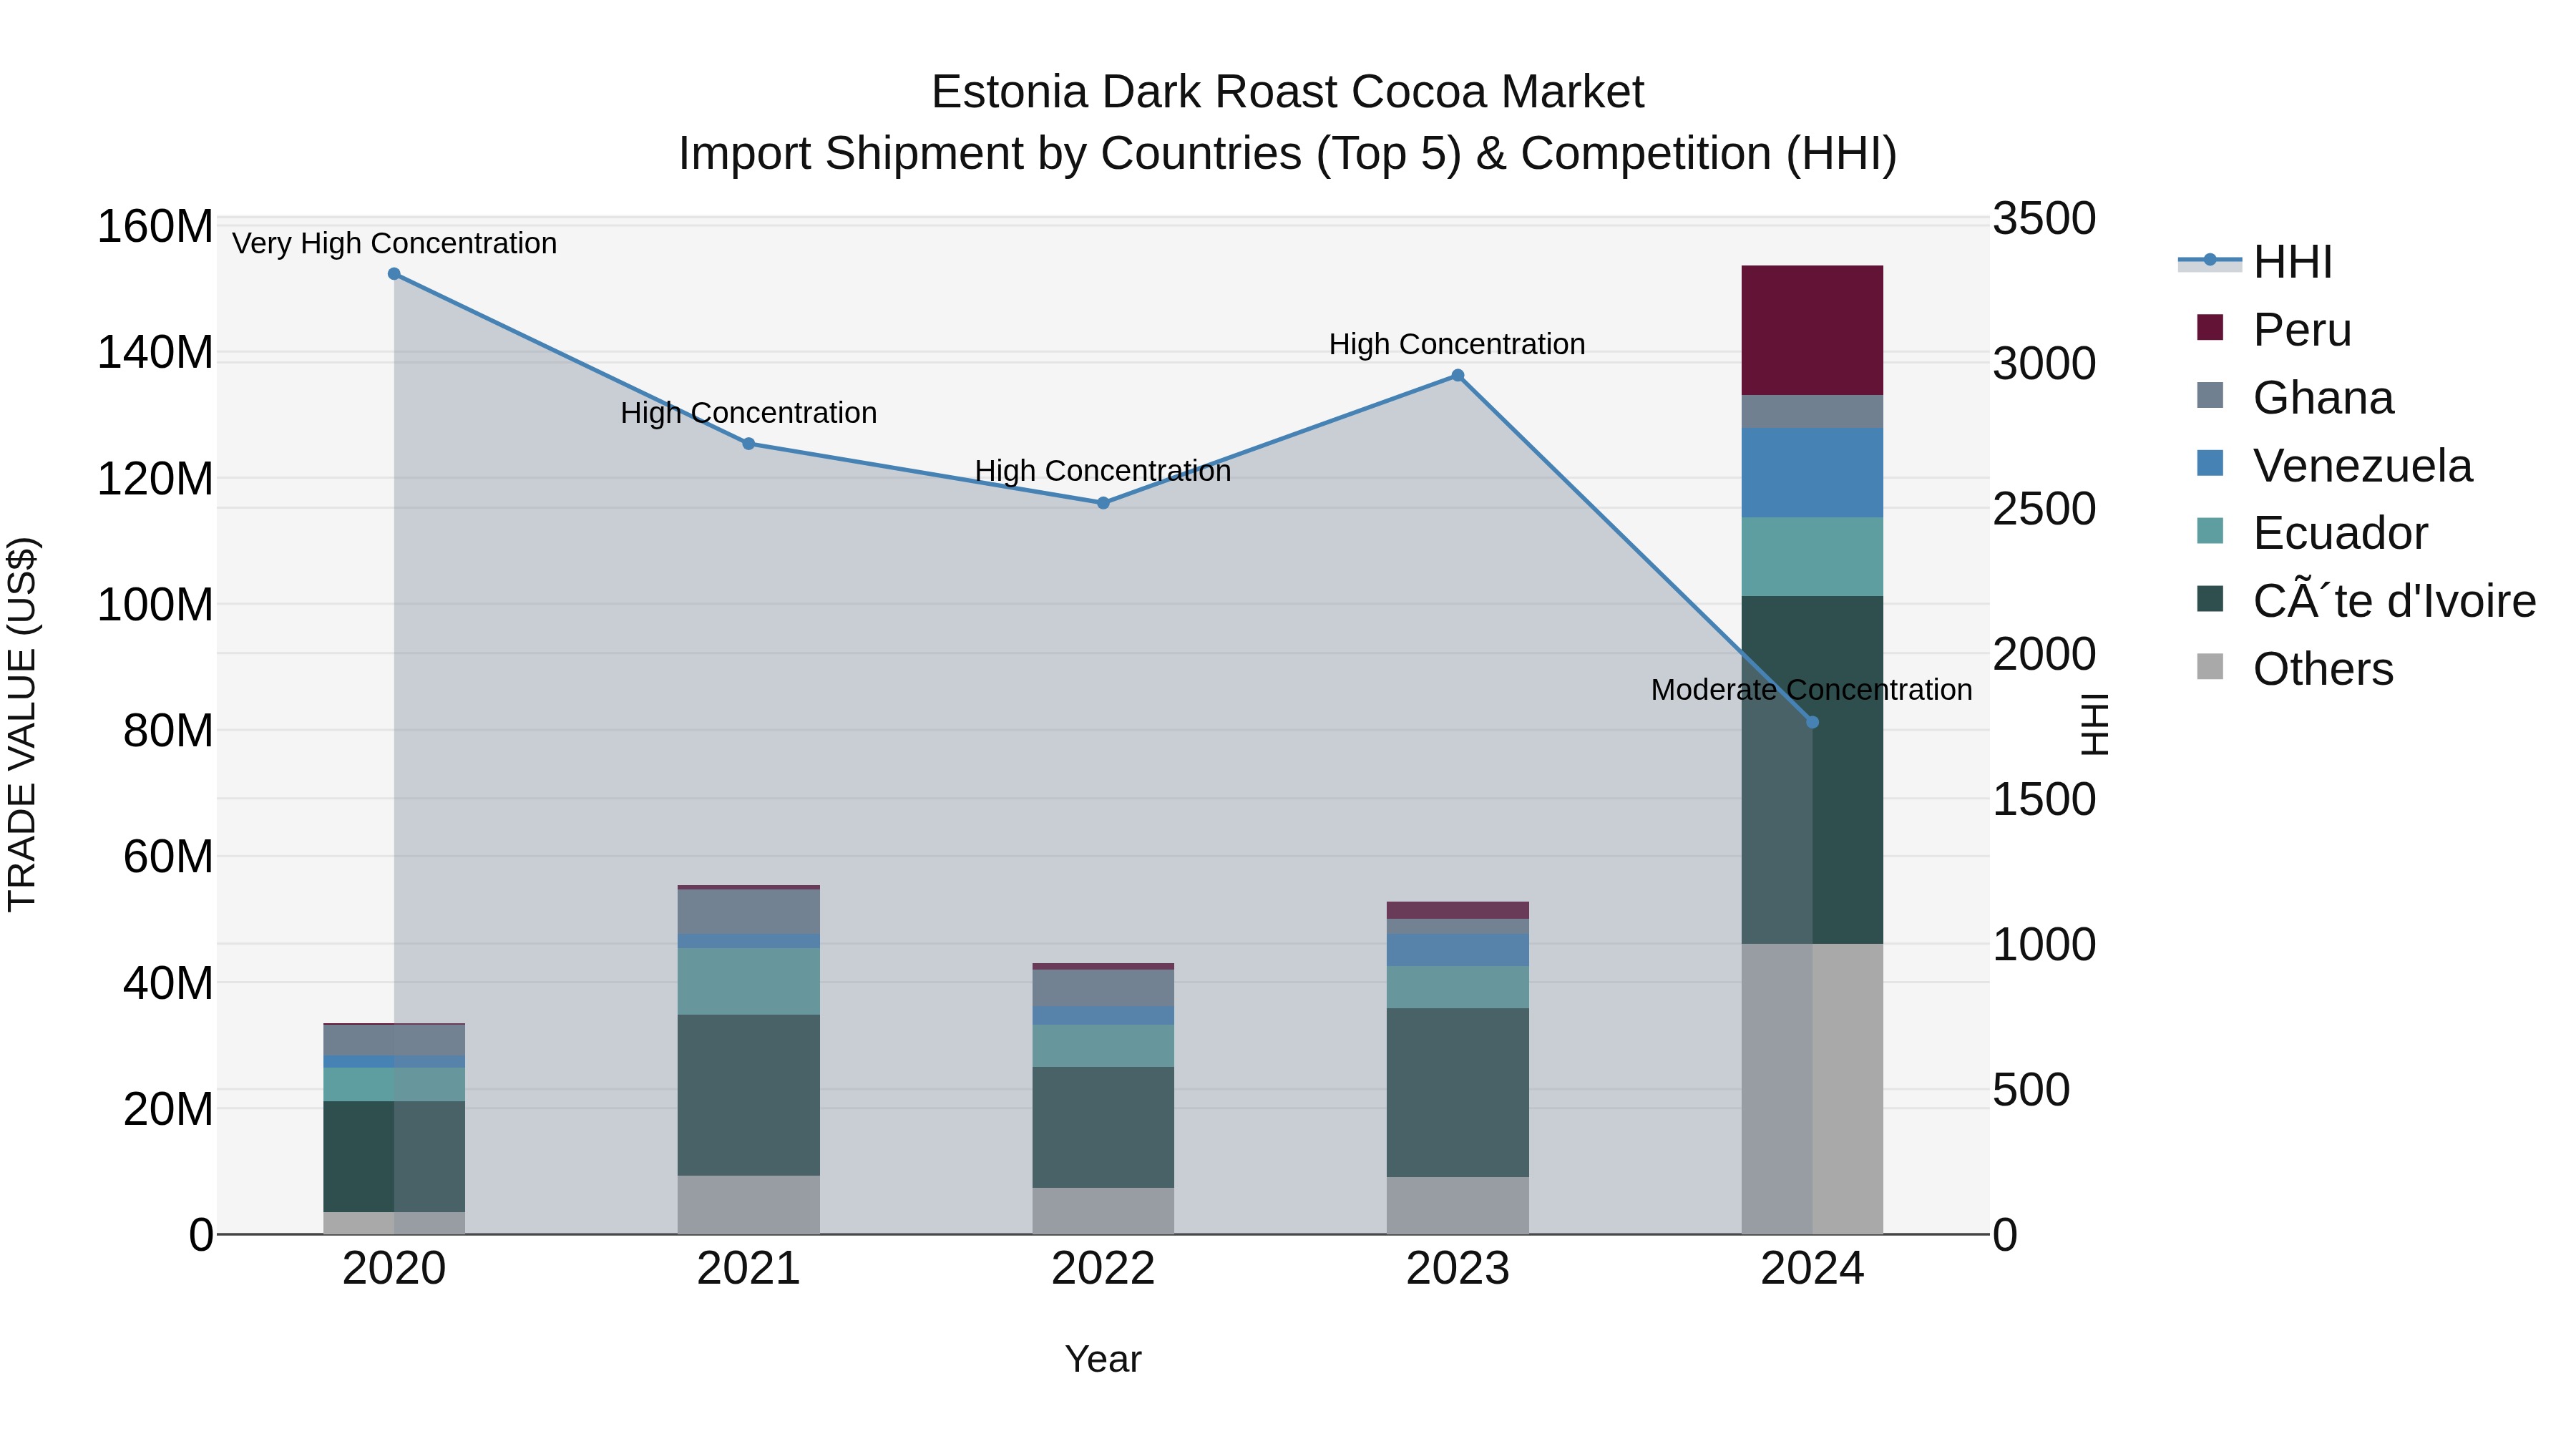Select the Côte d'Ivoire segment of 2023 bar
The width and height of the screenshot is (2576, 1449).
coord(1458,1093)
